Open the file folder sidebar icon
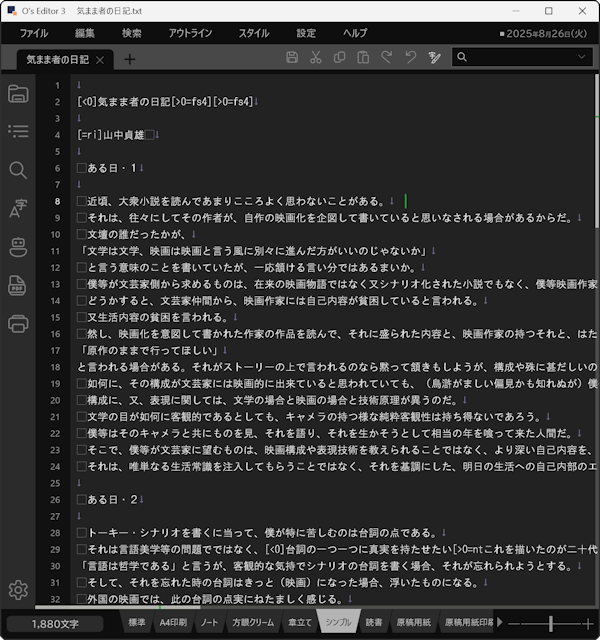The height and width of the screenshot is (640, 600). pyautogui.click(x=18, y=94)
